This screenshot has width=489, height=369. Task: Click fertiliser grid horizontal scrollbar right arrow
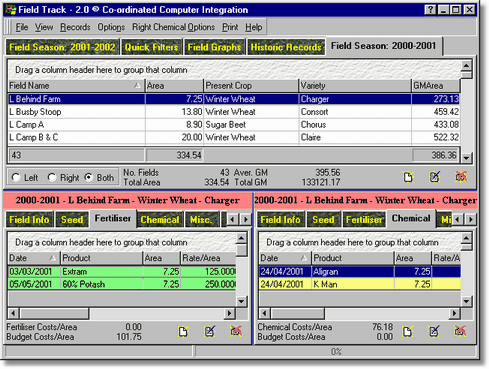pos(229,313)
